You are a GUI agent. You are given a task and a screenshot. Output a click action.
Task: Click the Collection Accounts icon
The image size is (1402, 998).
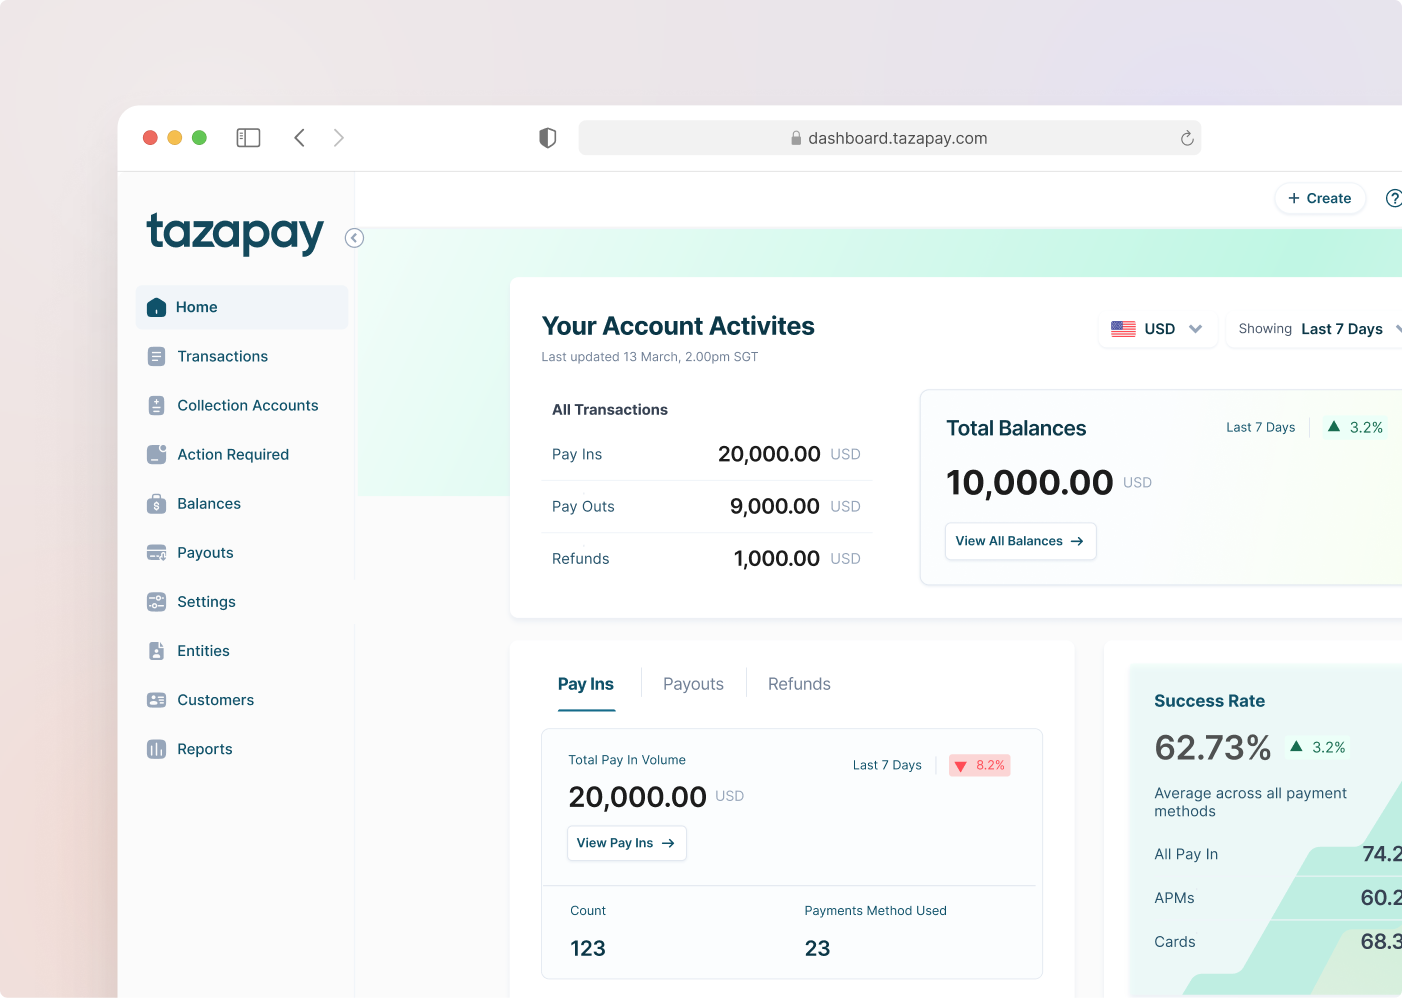click(x=156, y=405)
